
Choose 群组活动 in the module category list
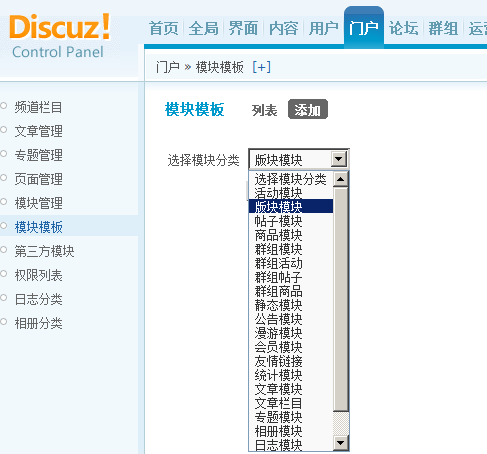[279, 263]
